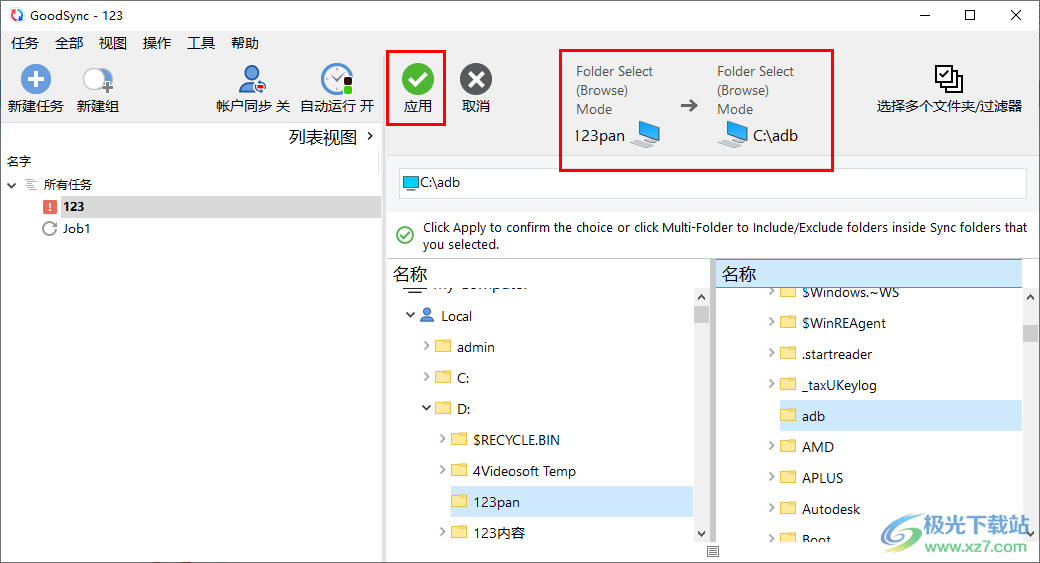Click the New Job (新建任务) plus icon
1040x563 pixels.
(36, 80)
